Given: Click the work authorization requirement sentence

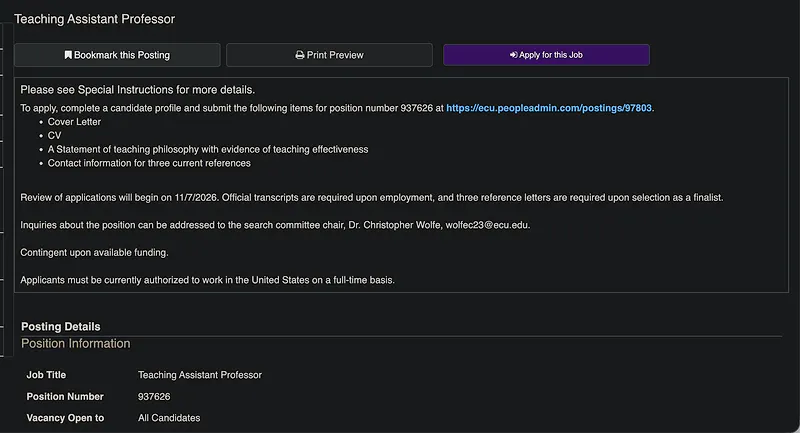Looking at the screenshot, I should [x=208, y=280].
